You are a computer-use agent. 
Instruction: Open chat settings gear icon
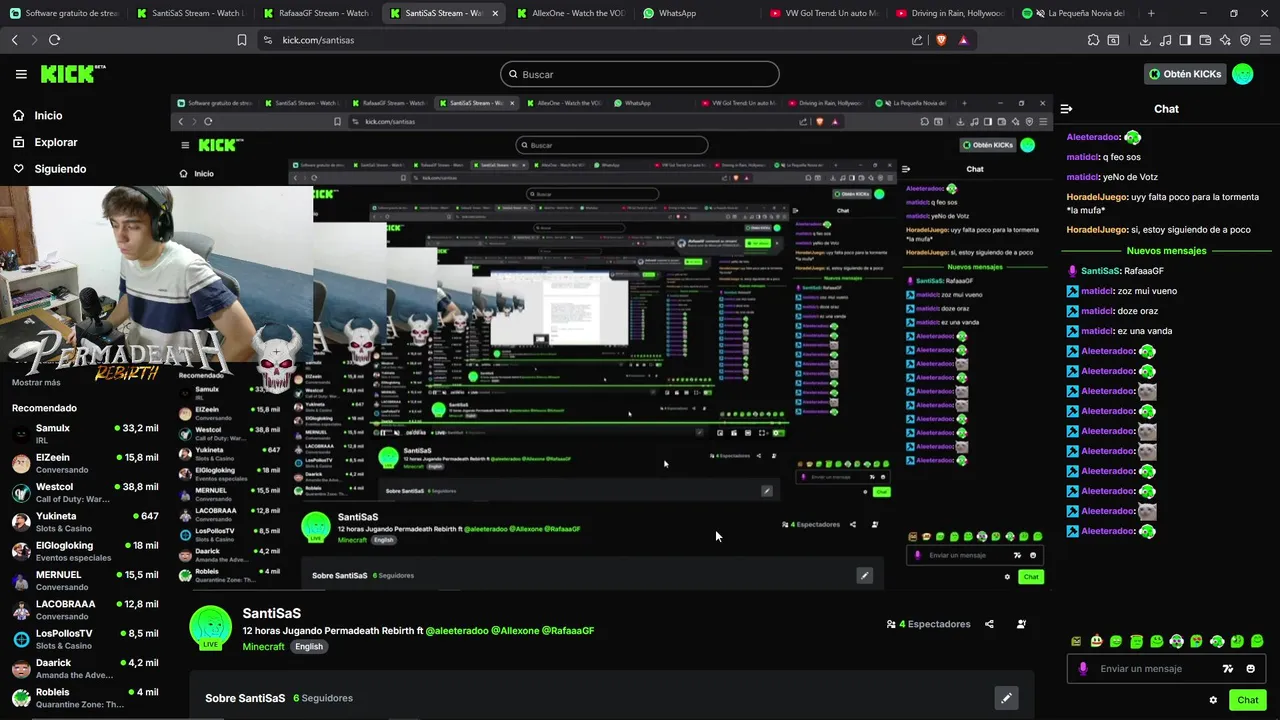click(x=1213, y=700)
